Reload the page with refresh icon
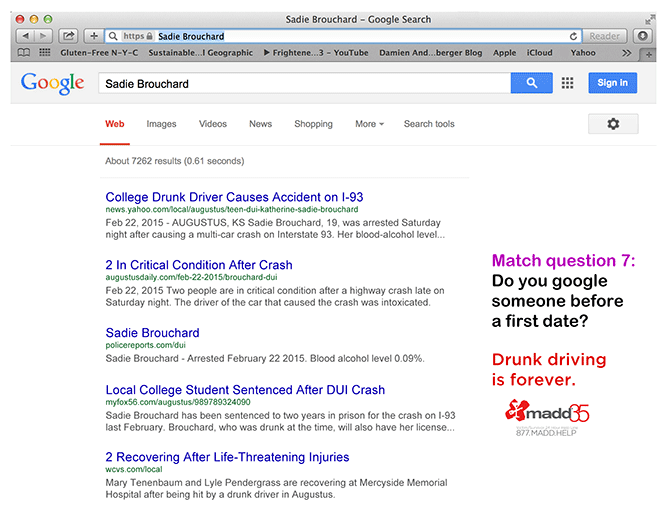This screenshot has height=515, width=668. 573,36
